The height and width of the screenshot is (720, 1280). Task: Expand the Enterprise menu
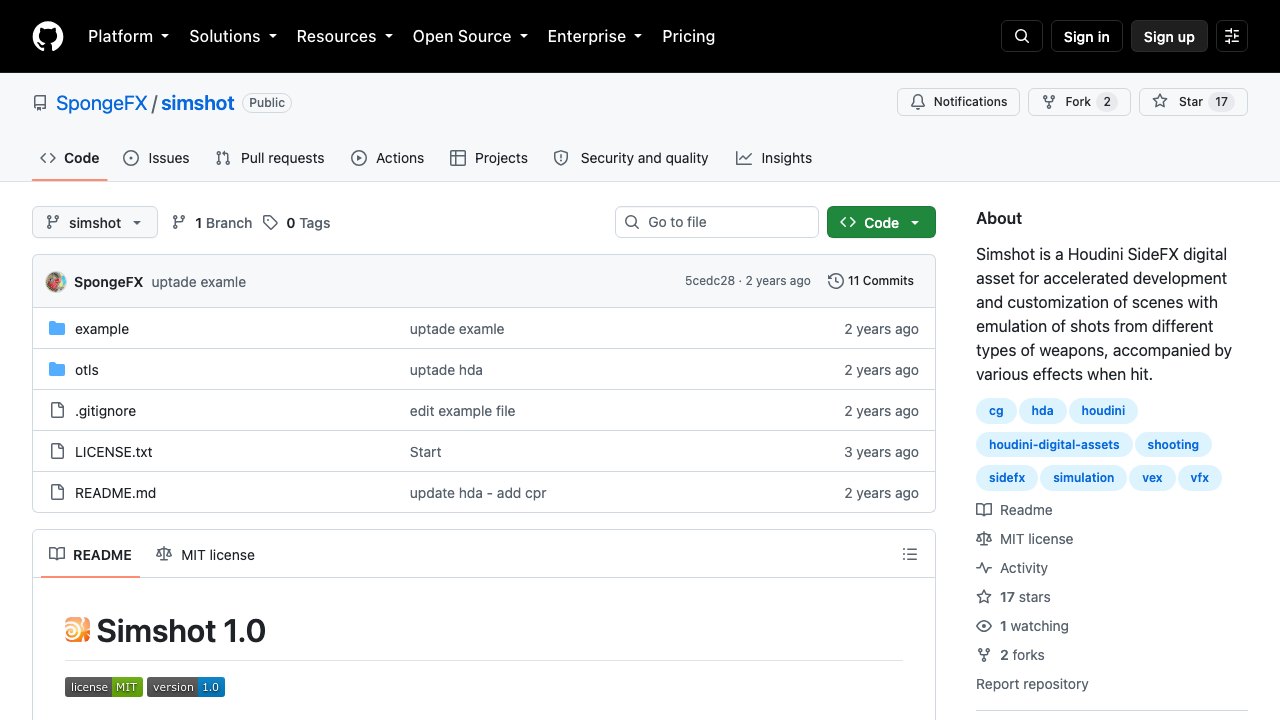594,36
